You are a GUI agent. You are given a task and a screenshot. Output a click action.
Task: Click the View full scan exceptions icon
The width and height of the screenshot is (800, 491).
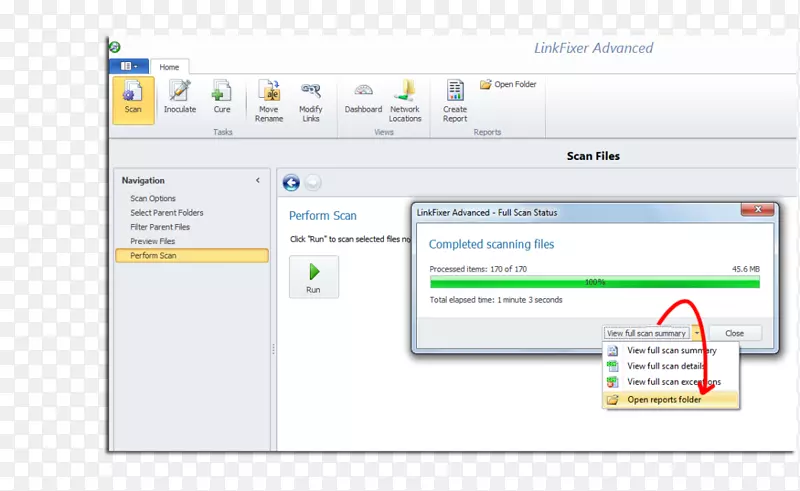613,382
